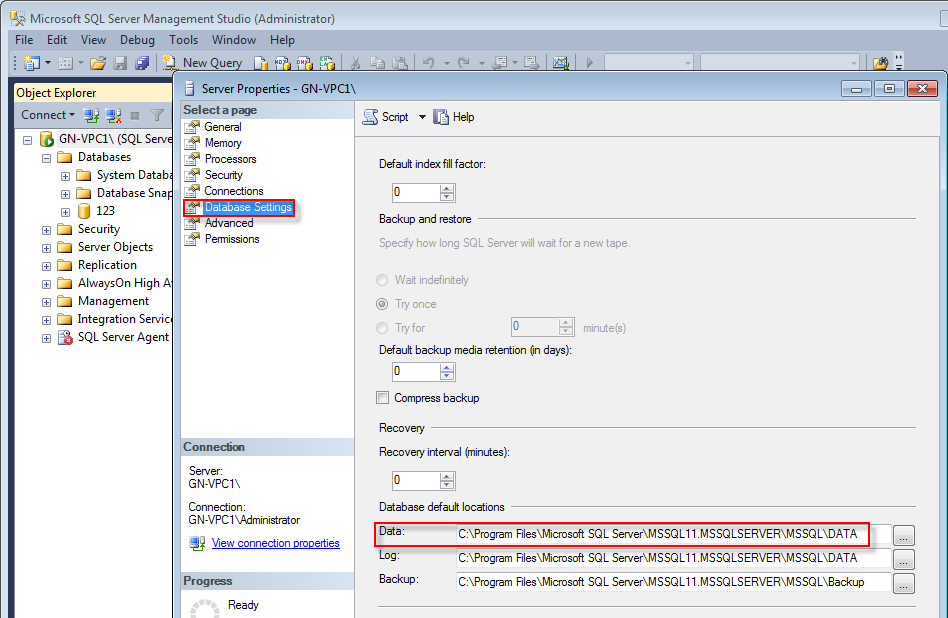
Task: Click the Stop icon in Object Explorer
Action: (x=135, y=115)
